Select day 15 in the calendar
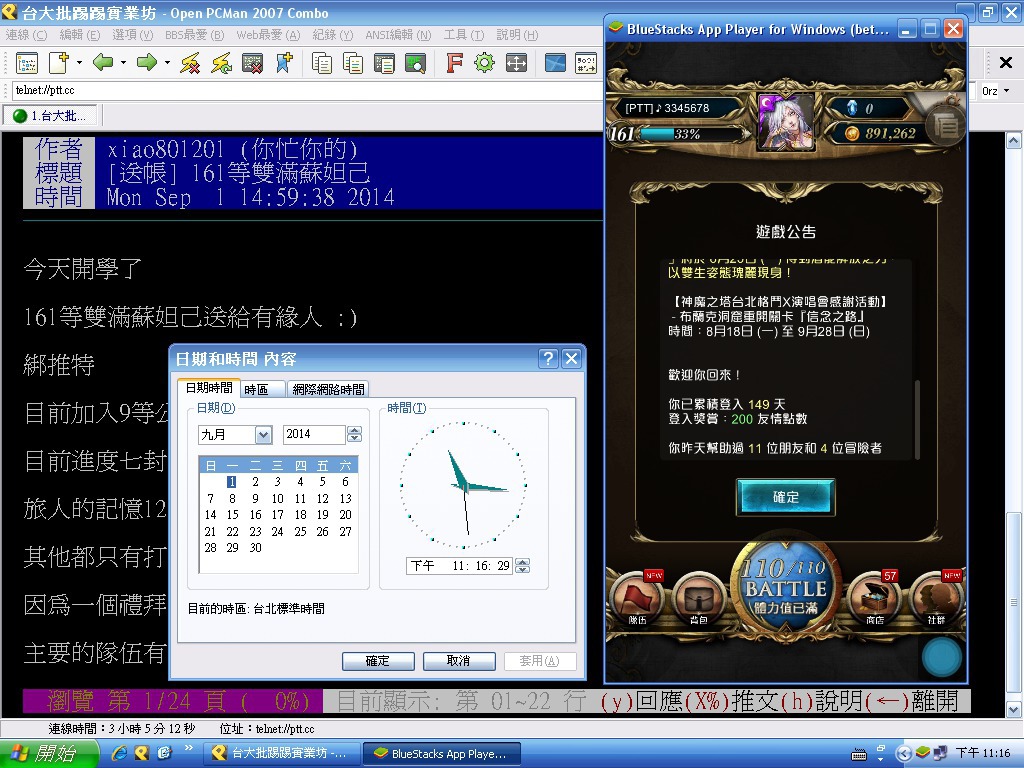Image resolution: width=1024 pixels, height=768 pixels. tap(232, 515)
